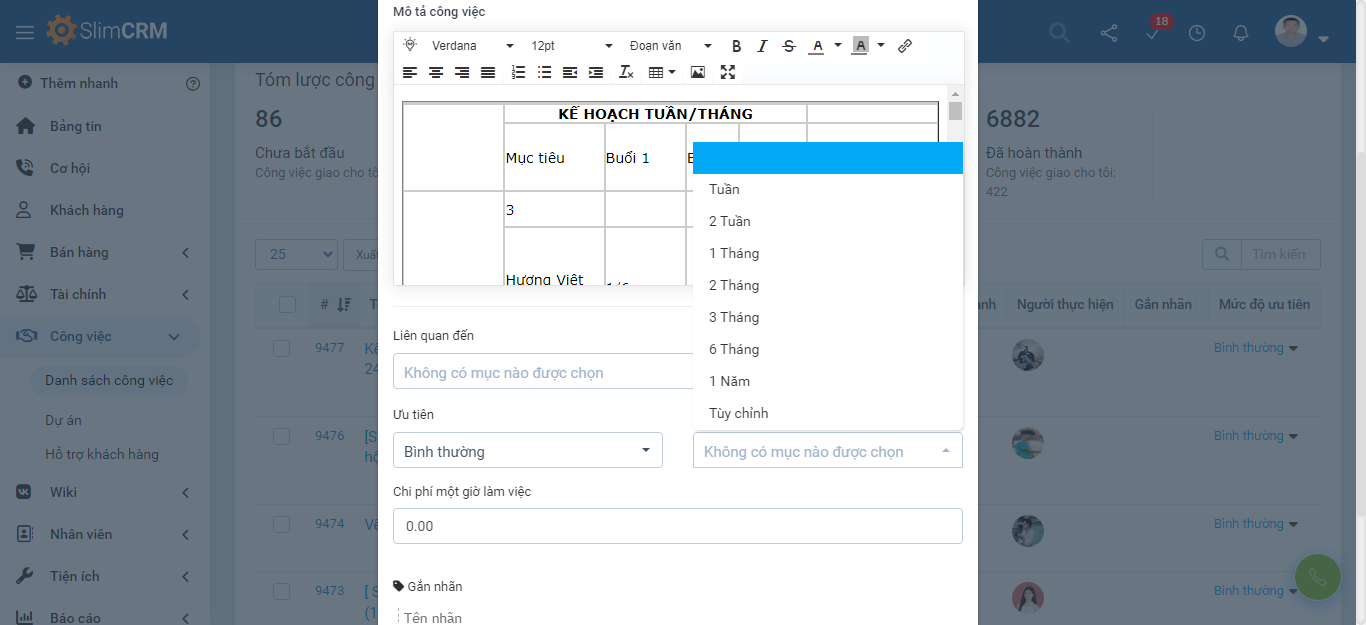Image resolution: width=1366 pixels, height=625 pixels.
Task: Select the checkbox for task 9476
Action: coord(282,436)
